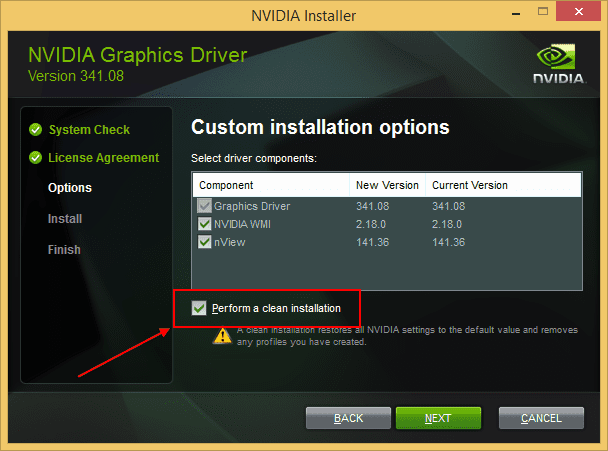Select the Install step in sidebar
This screenshot has width=608, height=451.
(x=65, y=219)
